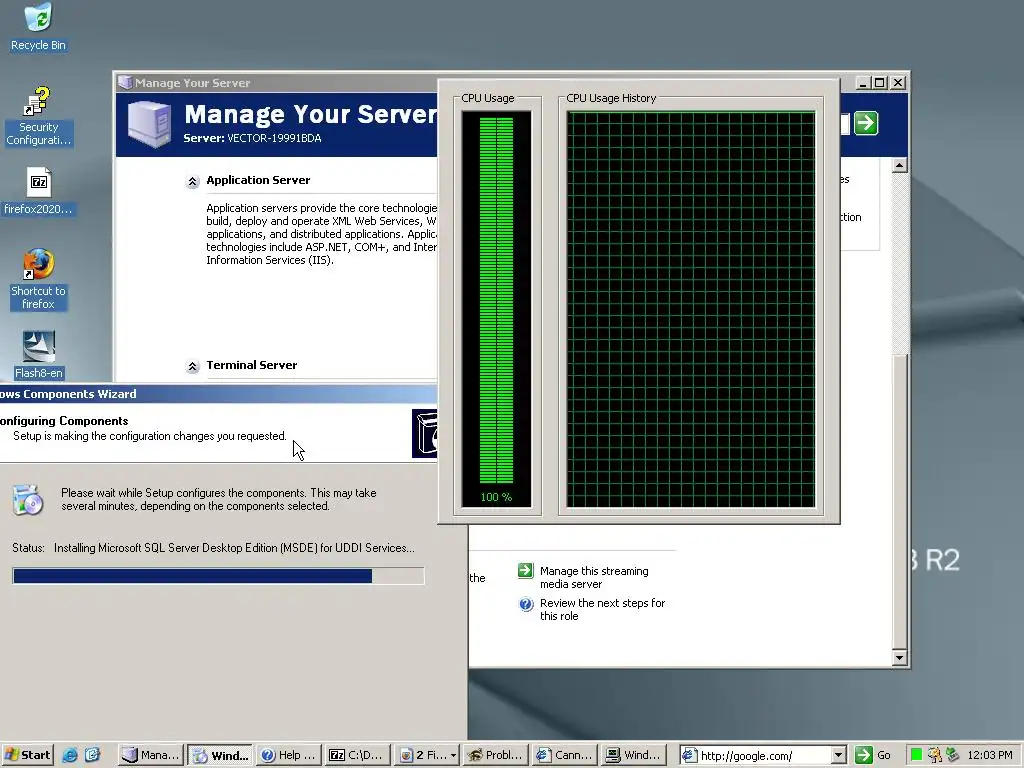The width and height of the screenshot is (1024, 768).
Task: Switch to Windows Components Wizard taskbar button
Action: tap(219, 755)
